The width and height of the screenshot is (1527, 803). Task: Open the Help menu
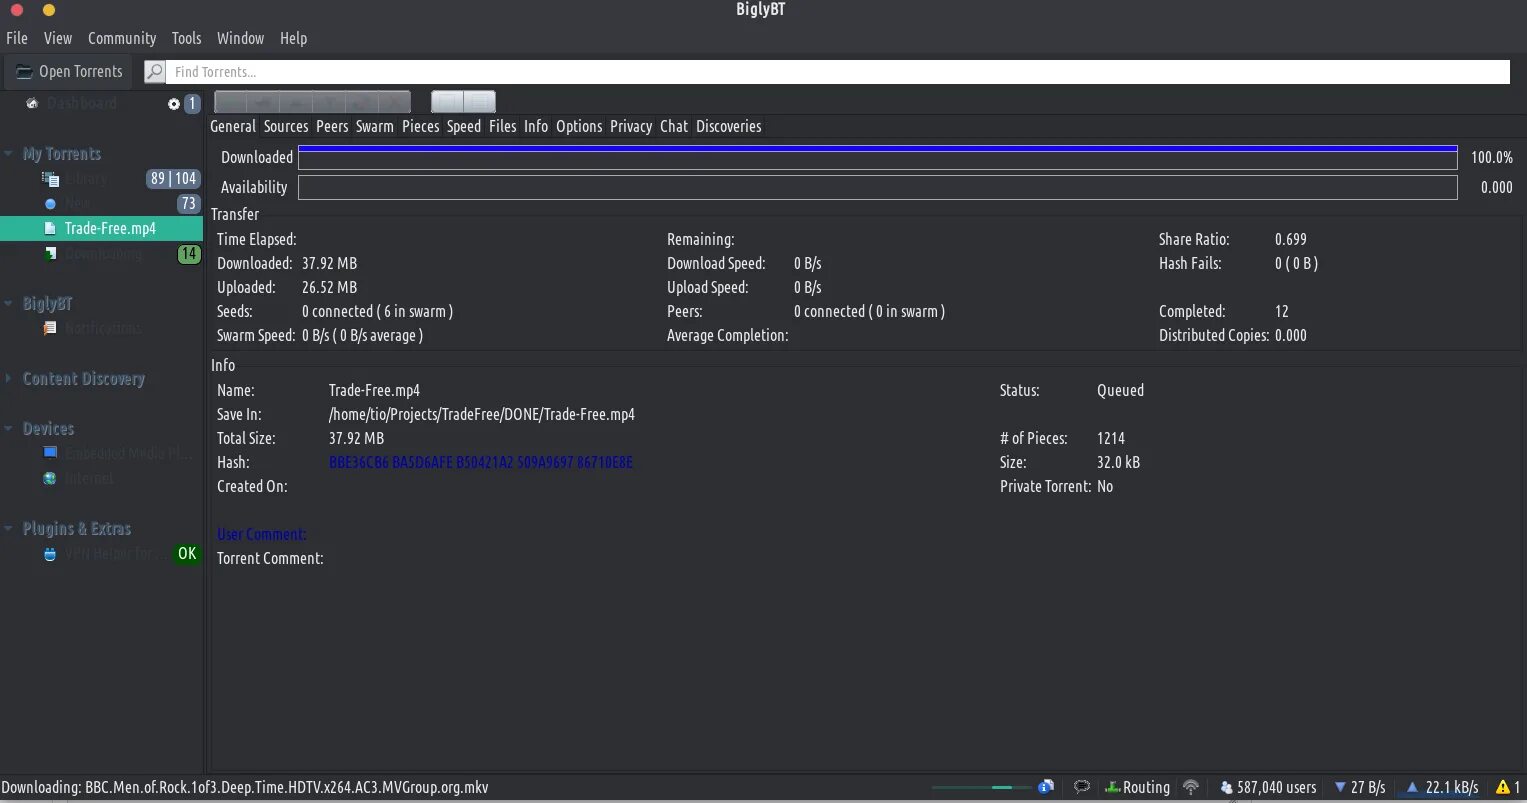(x=293, y=38)
